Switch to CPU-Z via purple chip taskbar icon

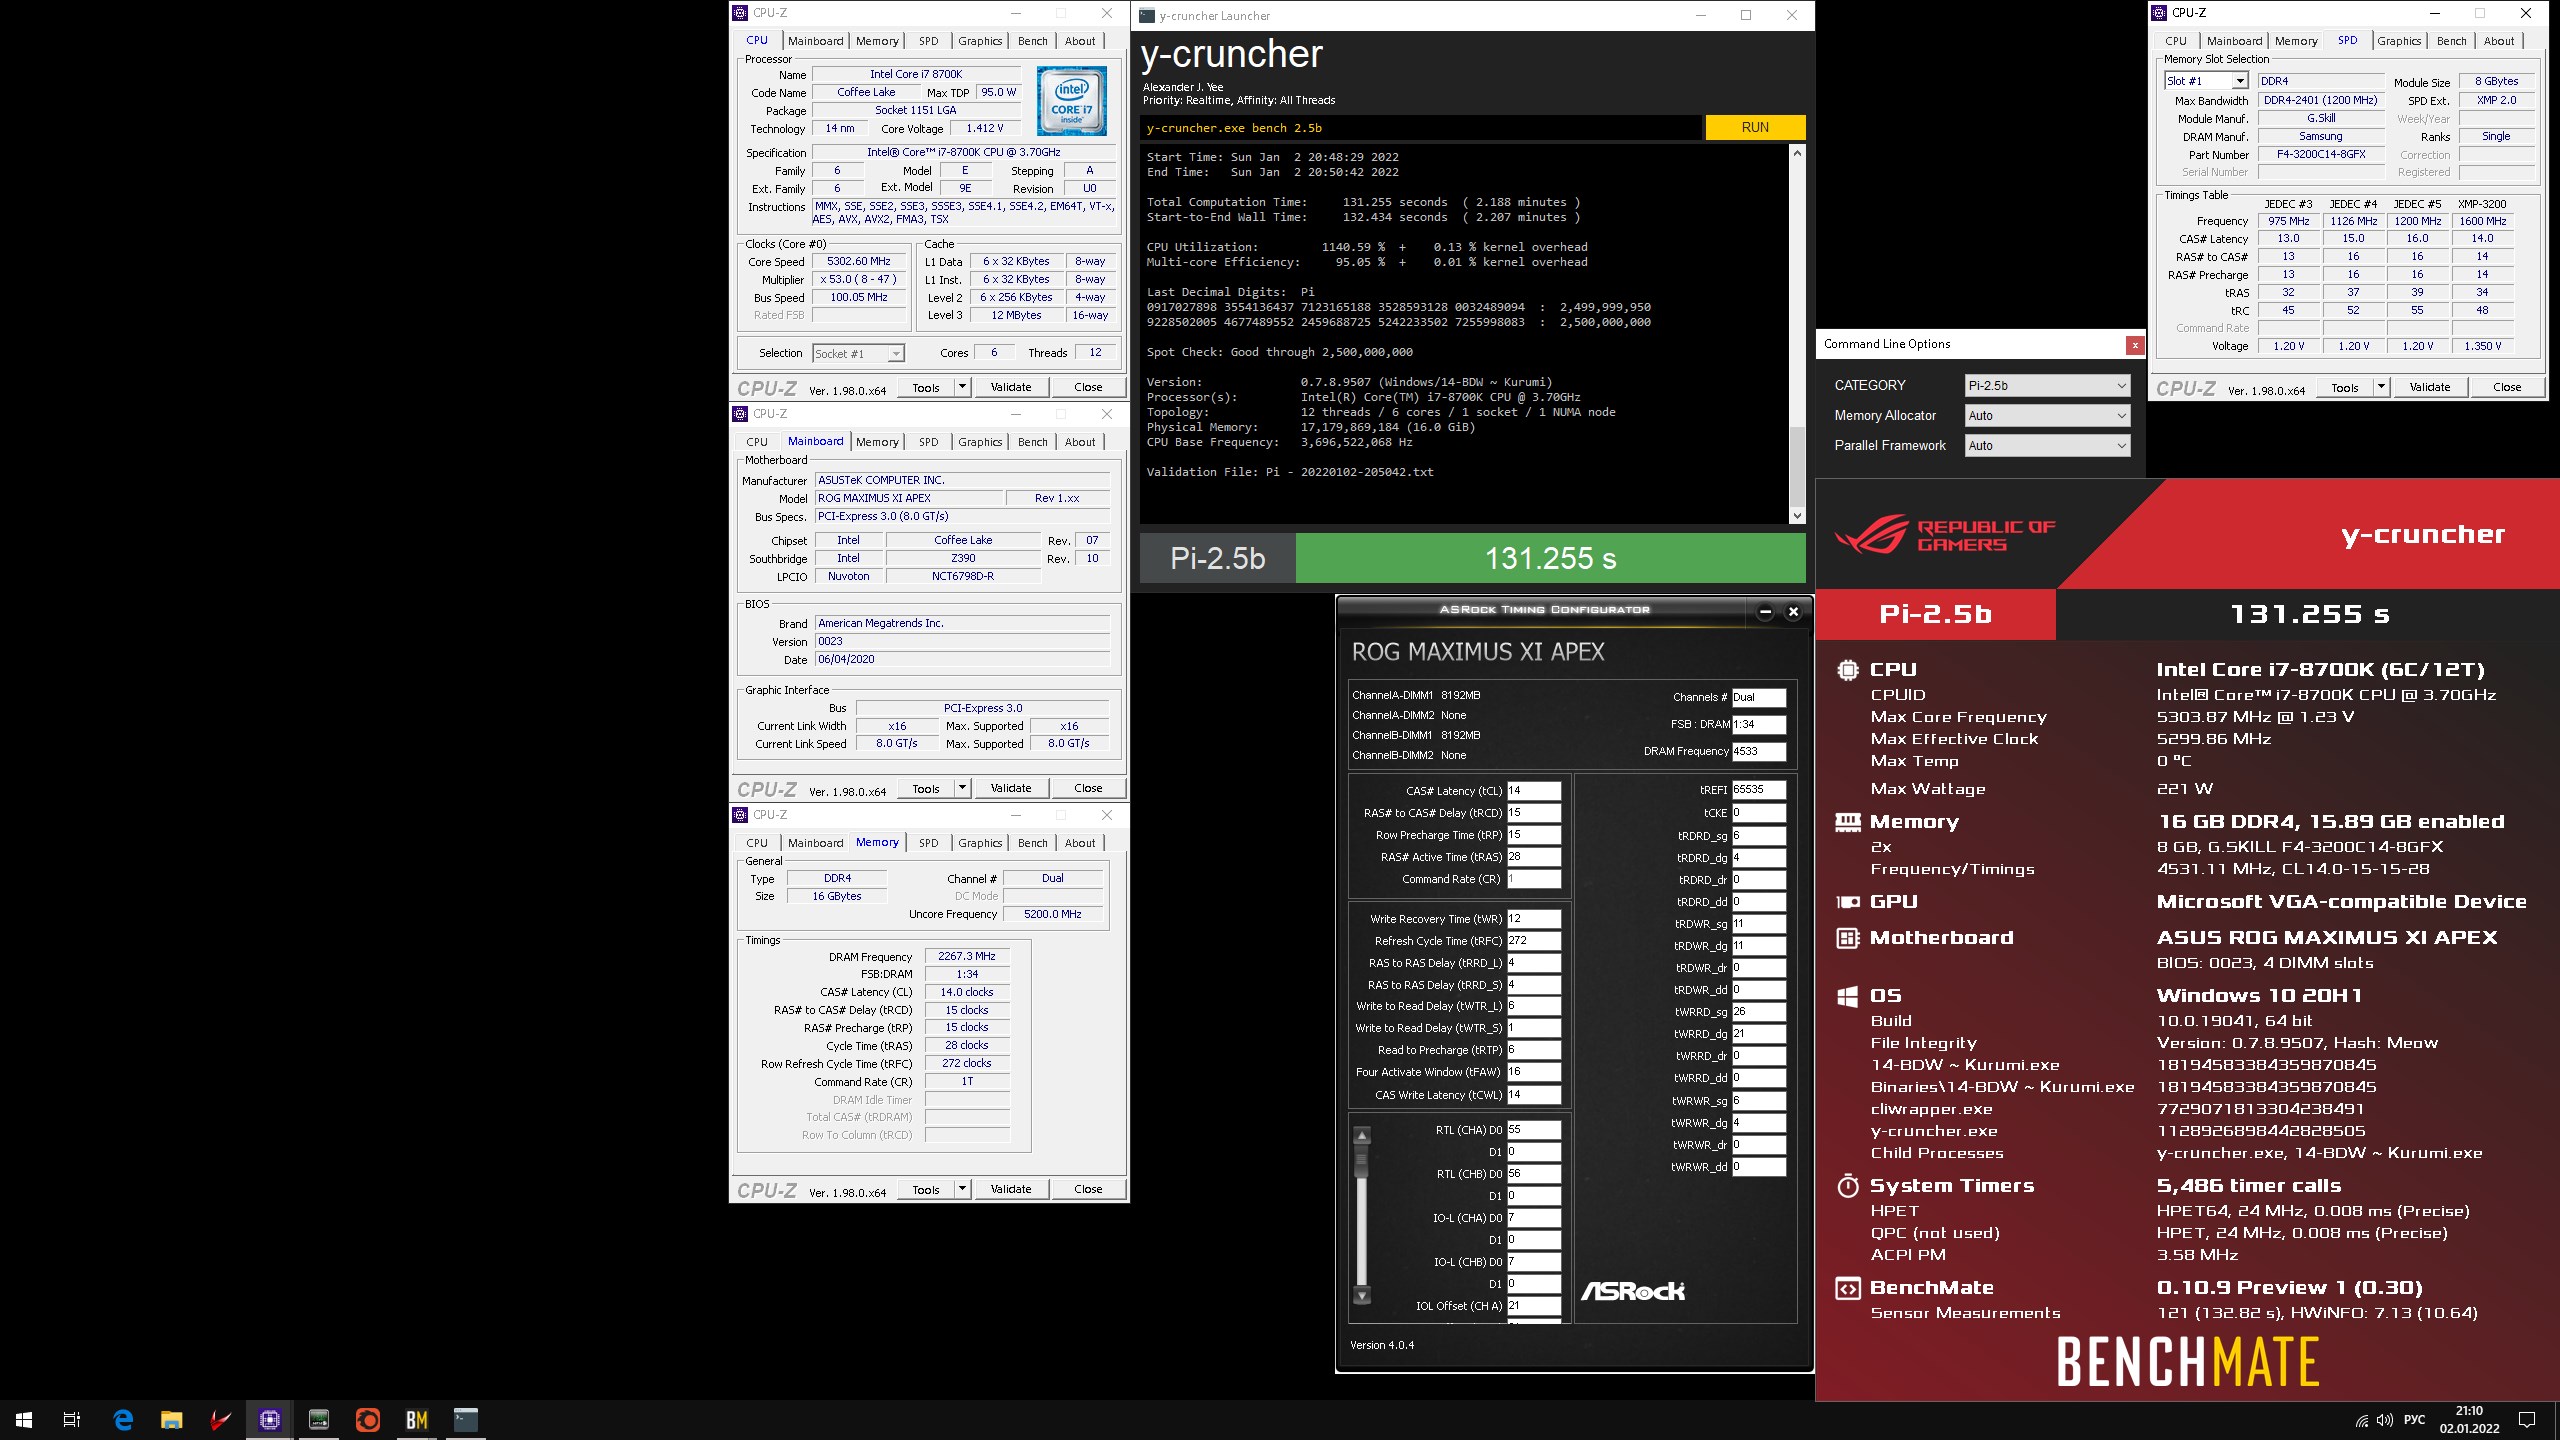270,1419
